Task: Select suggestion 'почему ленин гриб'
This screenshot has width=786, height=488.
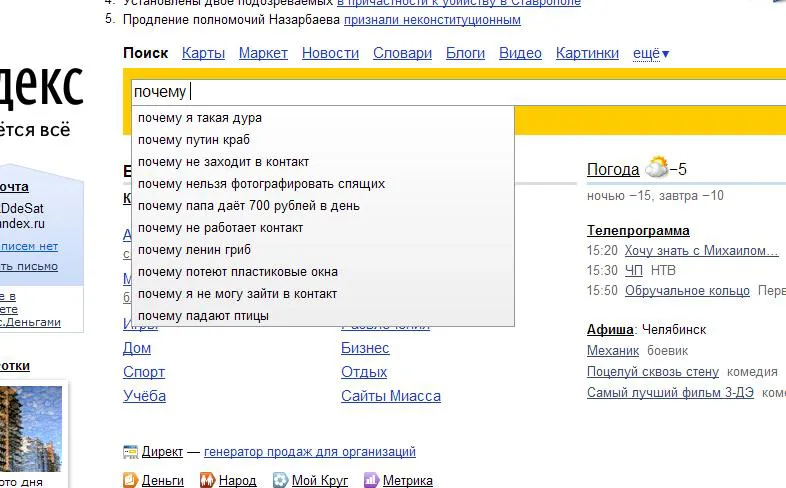Action: (x=323, y=250)
